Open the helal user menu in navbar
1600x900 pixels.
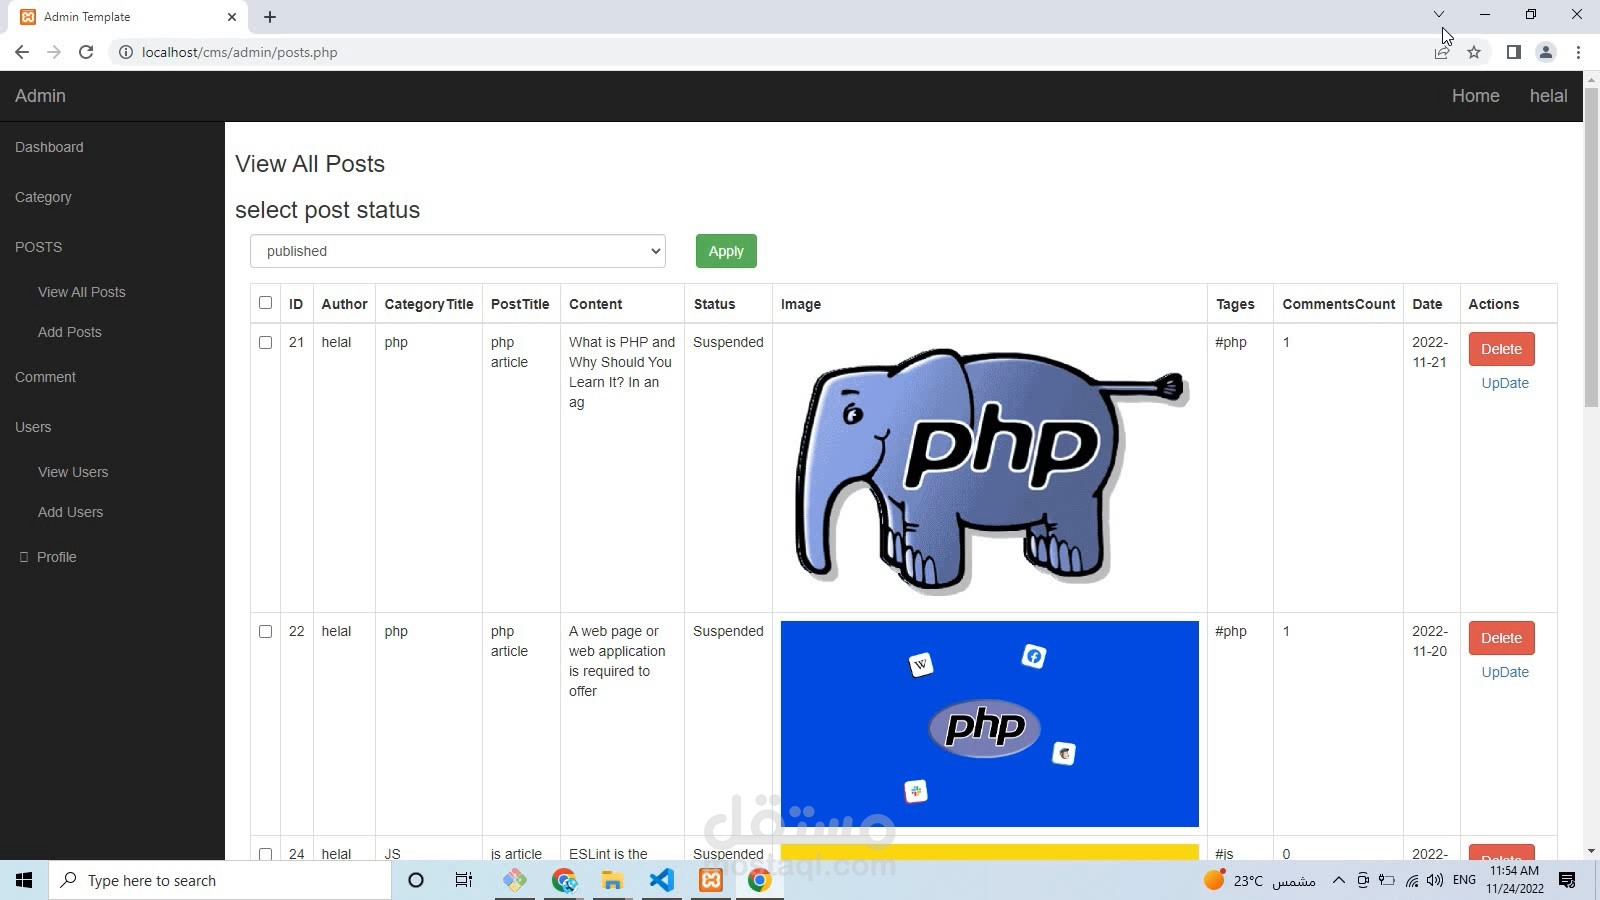pyautogui.click(x=1548, y=96)
